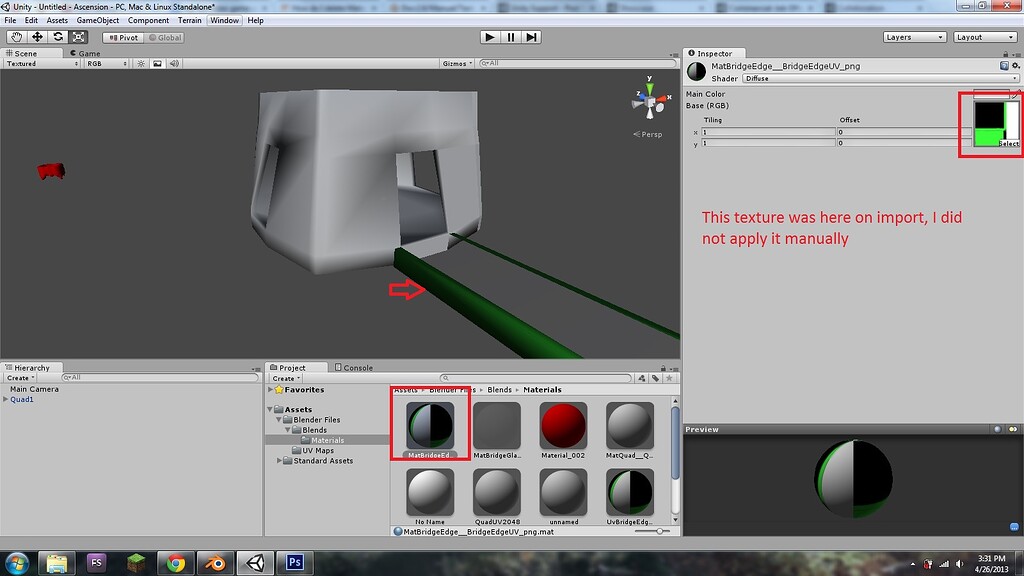Select the Rotate tool
This screenshot has width=1024, height=576.
(58, 36)
